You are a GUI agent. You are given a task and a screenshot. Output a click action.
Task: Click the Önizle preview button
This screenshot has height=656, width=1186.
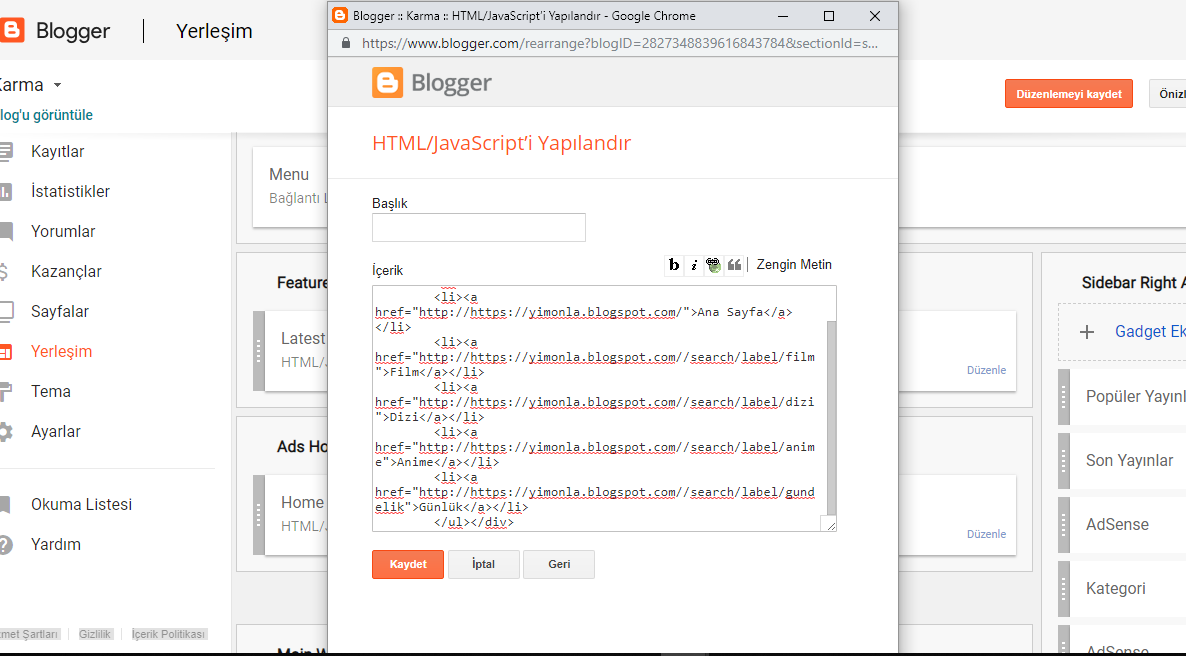[1169, 94]
